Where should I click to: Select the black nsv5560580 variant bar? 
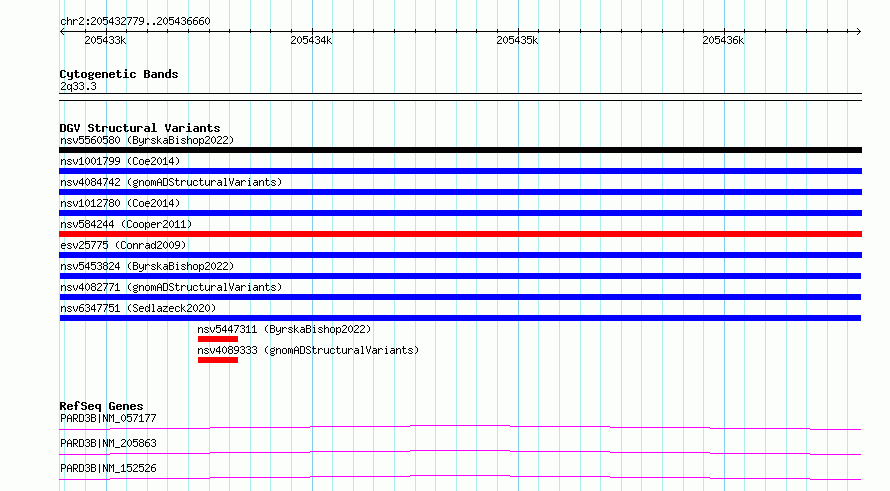point(460,150)
